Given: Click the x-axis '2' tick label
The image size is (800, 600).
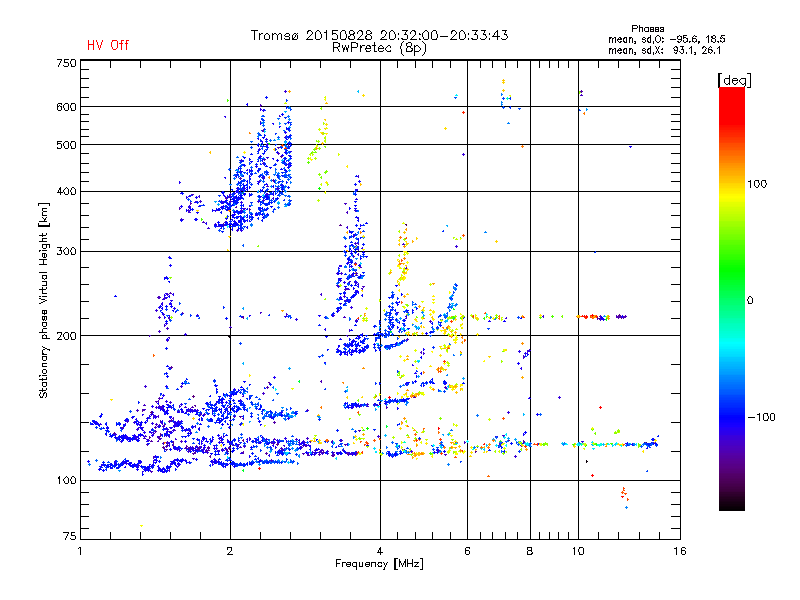Looking at the screenshot, I should click(x=230, y=551).
